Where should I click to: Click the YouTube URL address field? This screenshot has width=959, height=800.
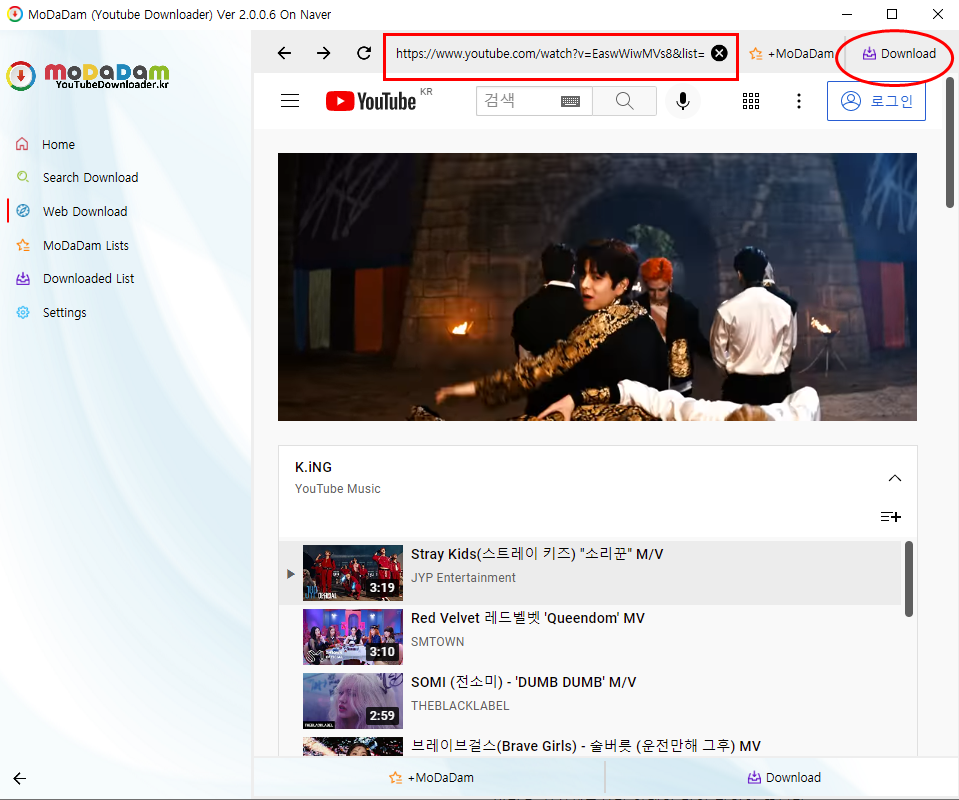pos(550,54)
